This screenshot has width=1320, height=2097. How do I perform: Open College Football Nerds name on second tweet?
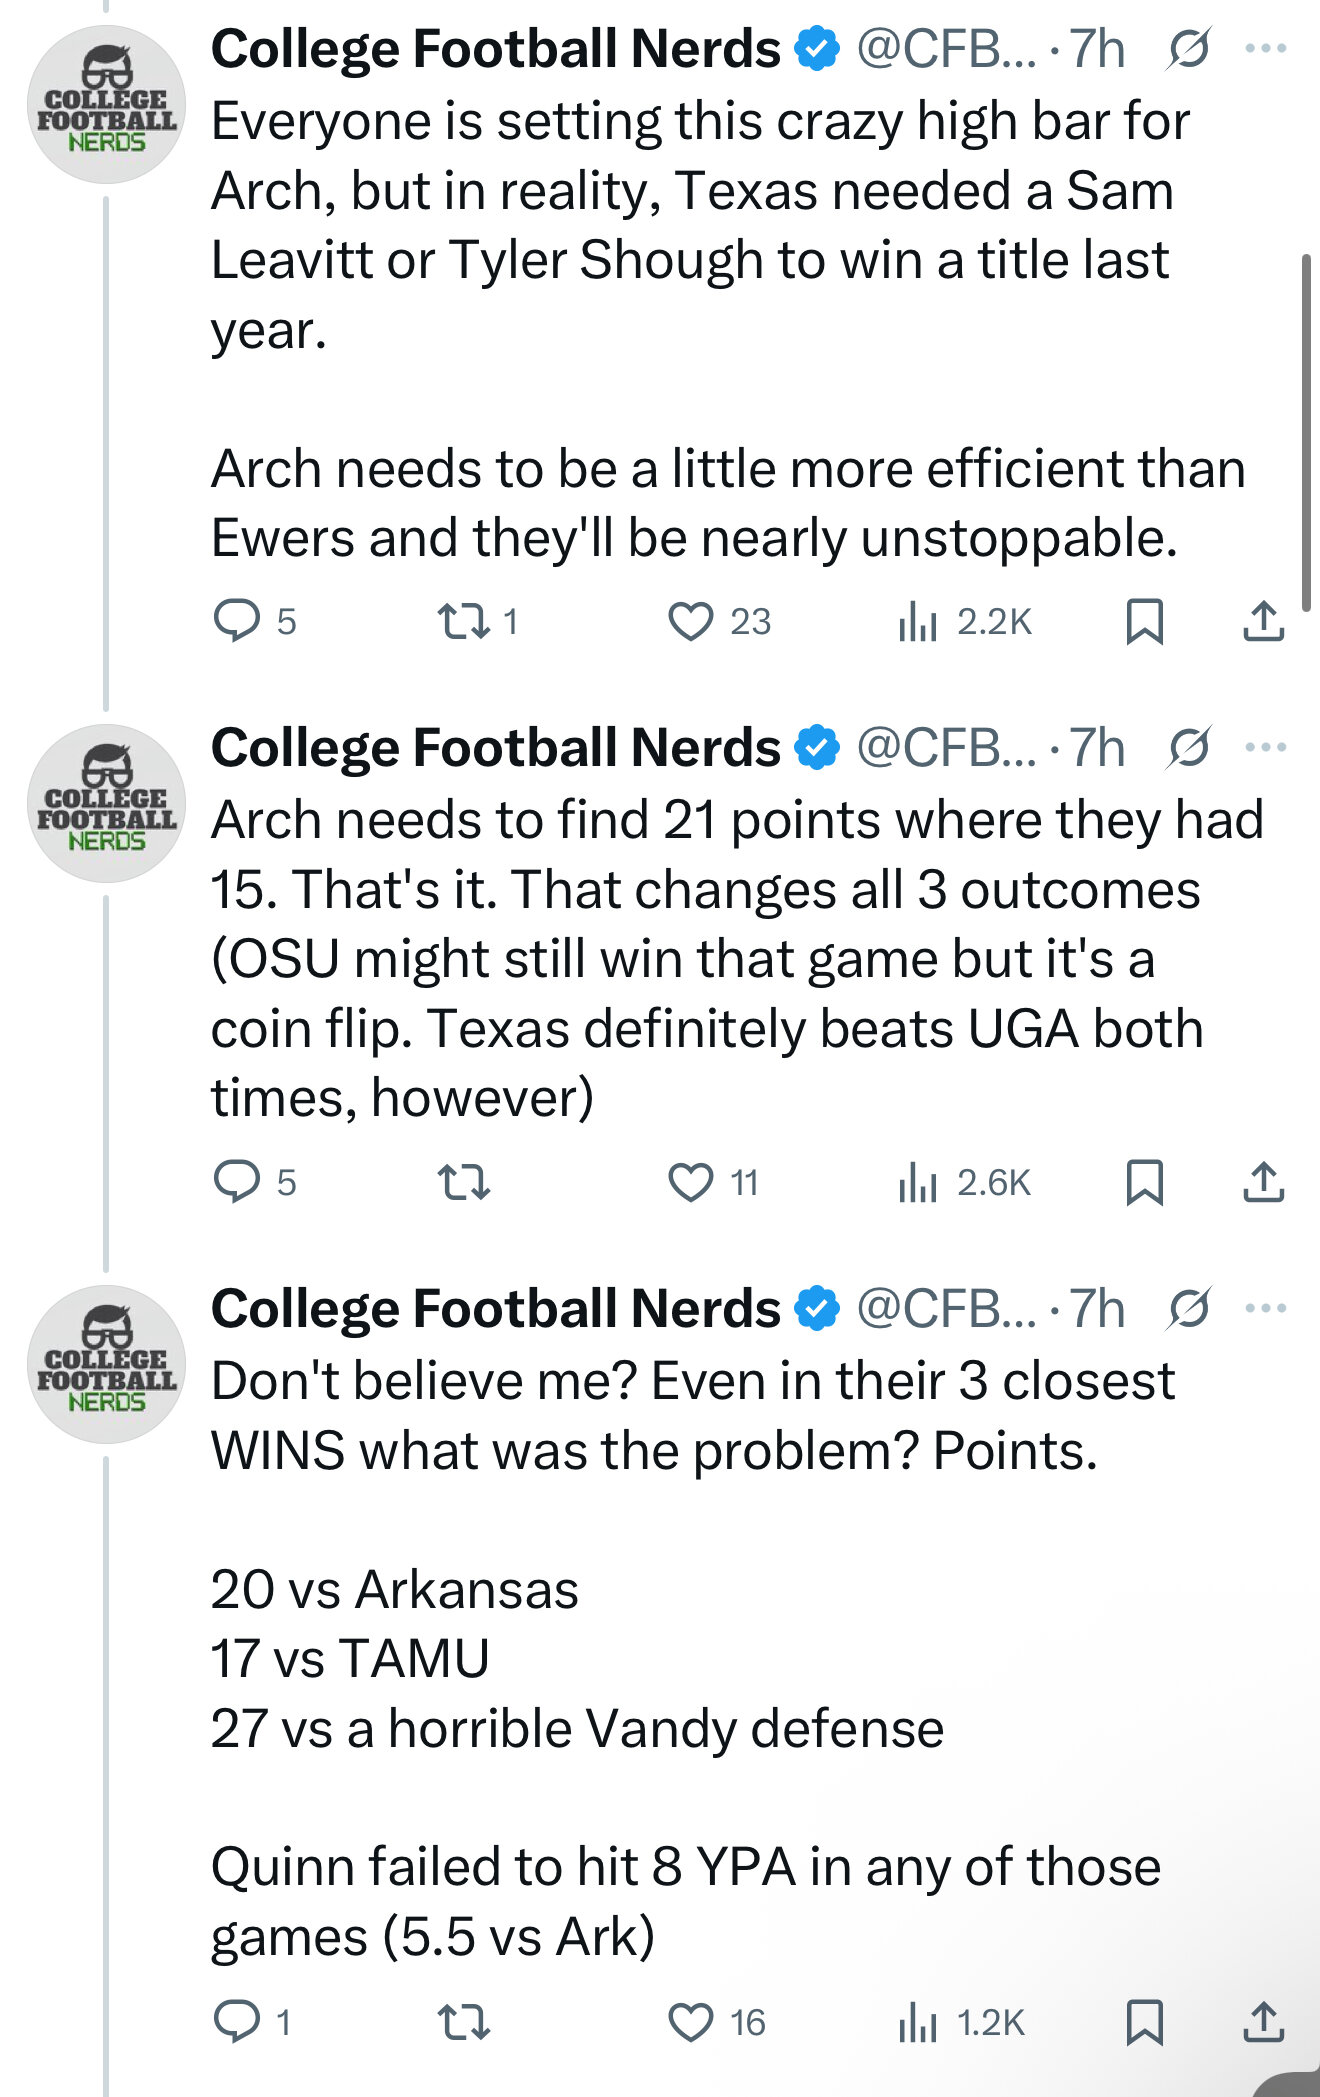click(495, 747)
